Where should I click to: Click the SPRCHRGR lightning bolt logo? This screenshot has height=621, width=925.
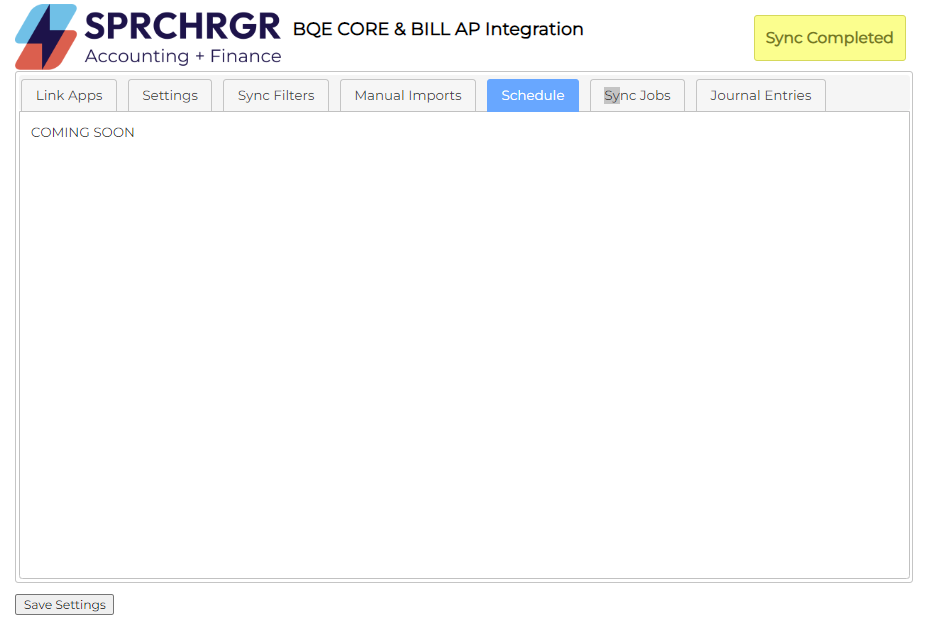point(46,36)
